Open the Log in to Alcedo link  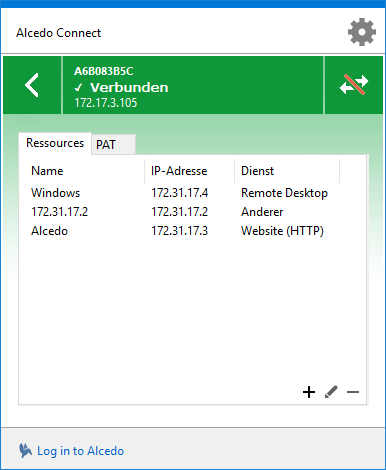[80, 451]
